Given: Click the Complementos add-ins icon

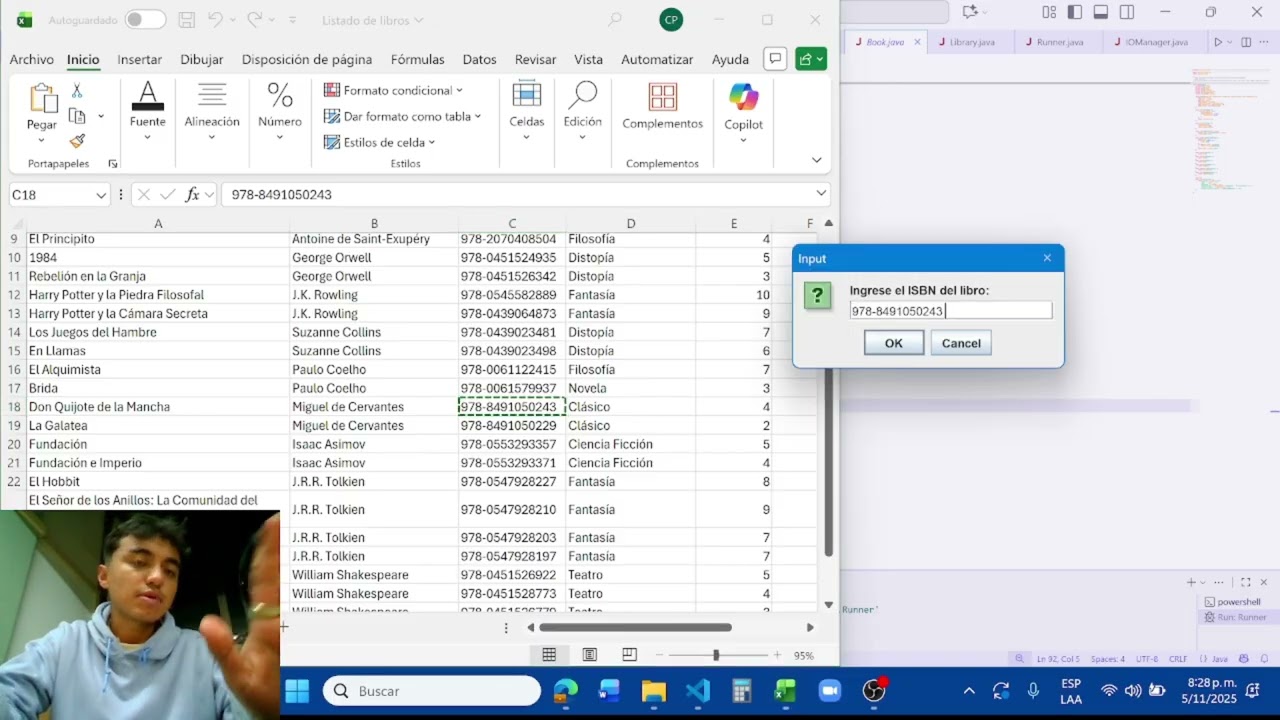Looking at the screenshot, I should coord(662,97).
